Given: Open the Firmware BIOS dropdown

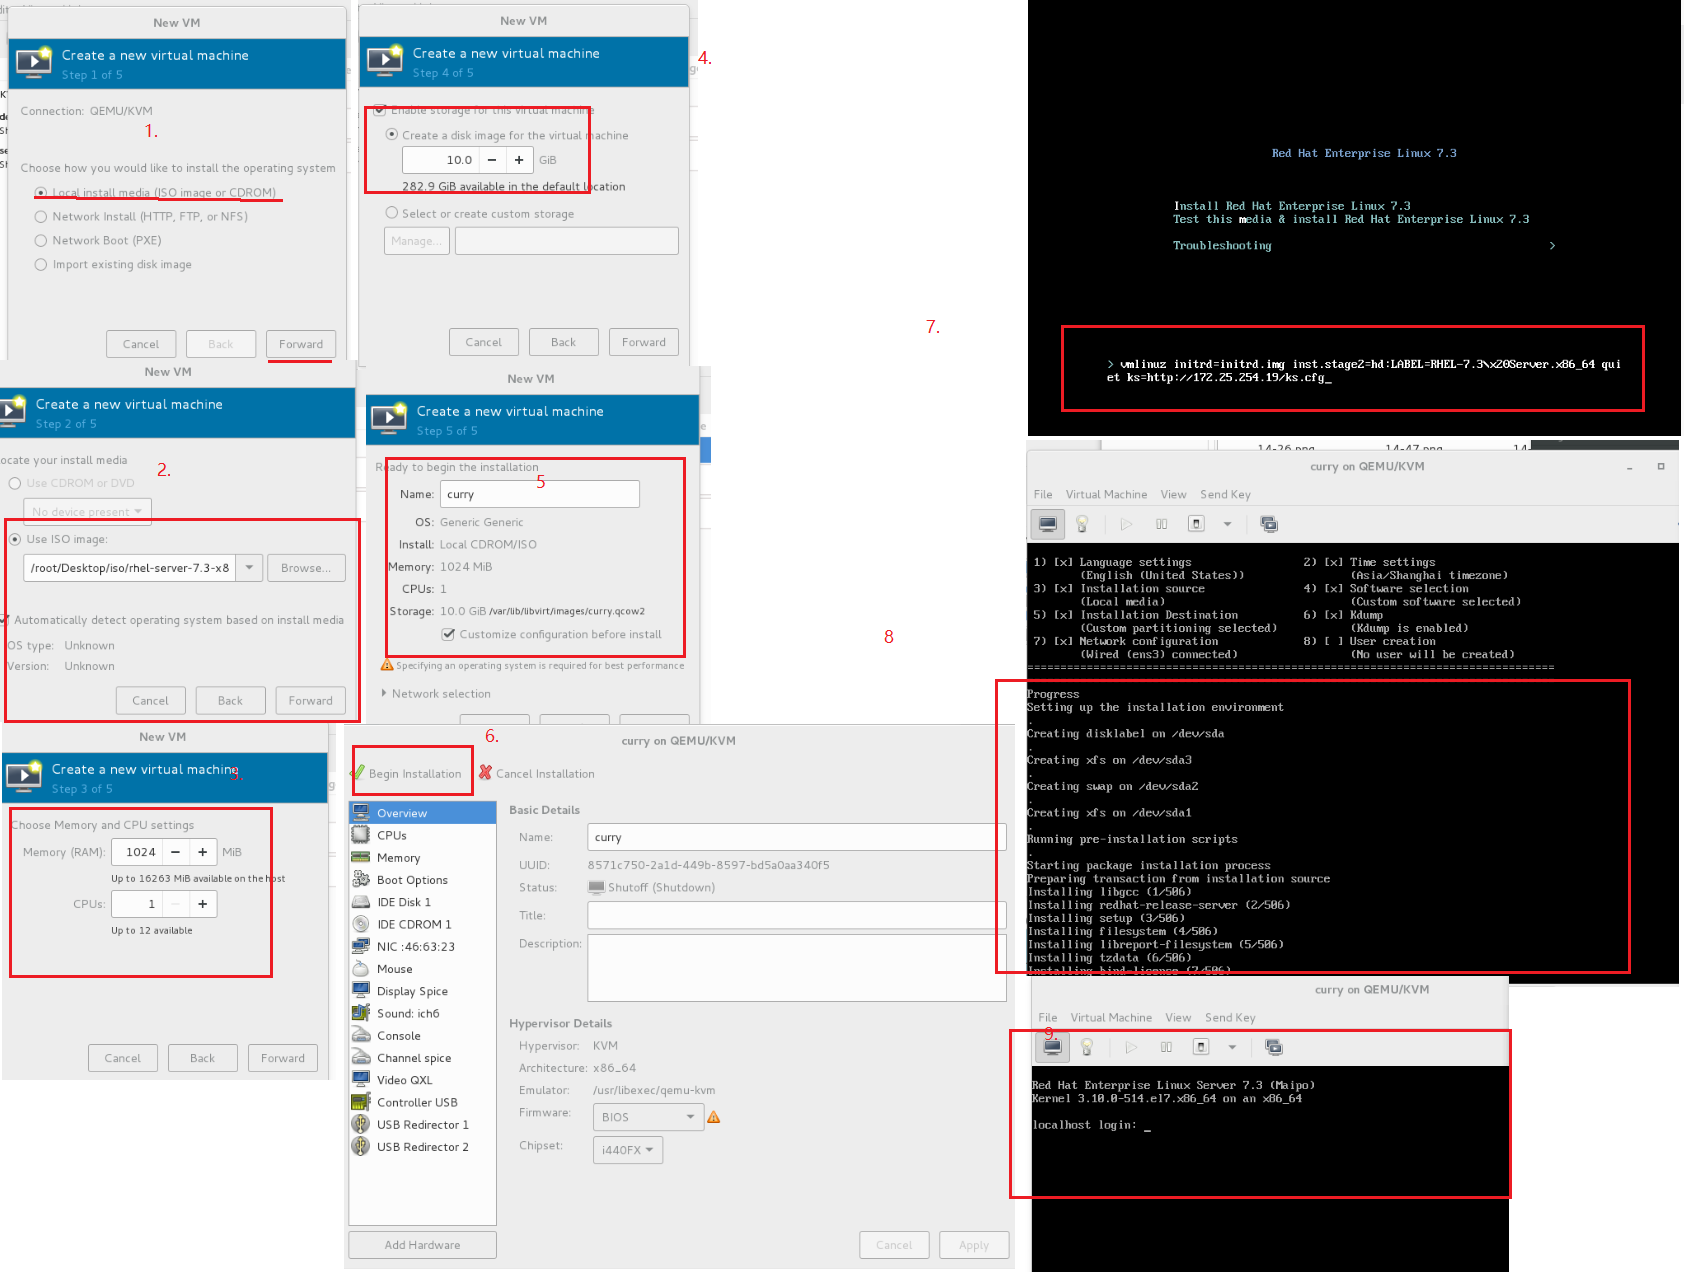Looking at the screenshot, I should click(648, 1117).
